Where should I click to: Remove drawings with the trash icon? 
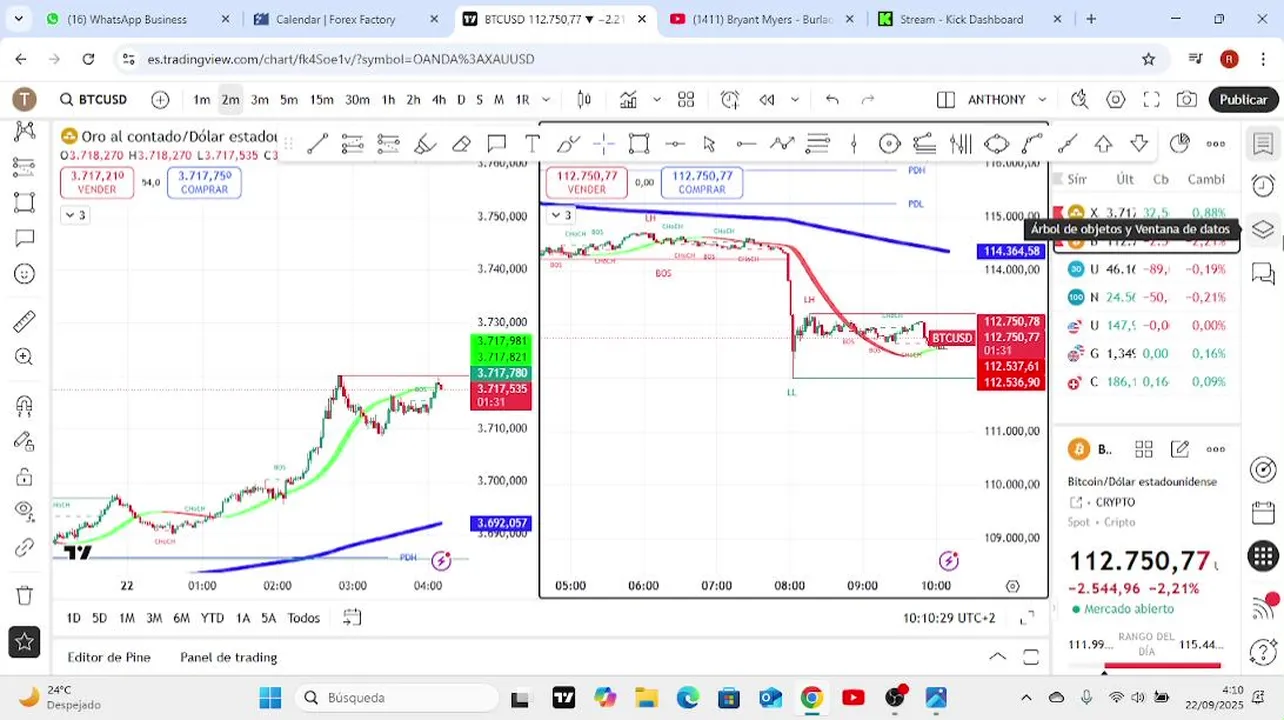(x=24, y=595)
